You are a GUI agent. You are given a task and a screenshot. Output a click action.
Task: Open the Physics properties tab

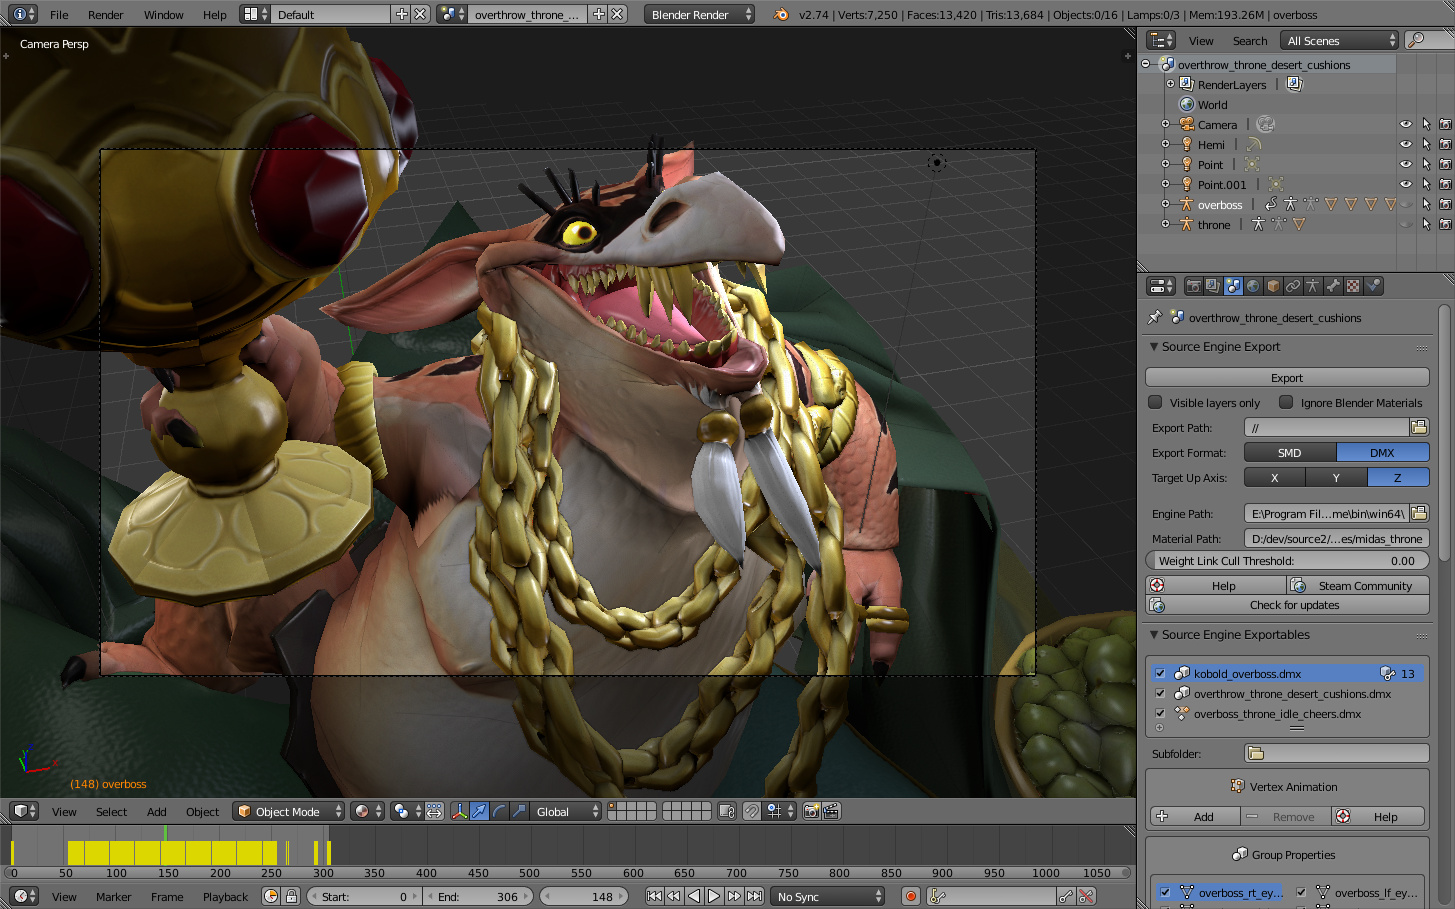(1373, 286)
